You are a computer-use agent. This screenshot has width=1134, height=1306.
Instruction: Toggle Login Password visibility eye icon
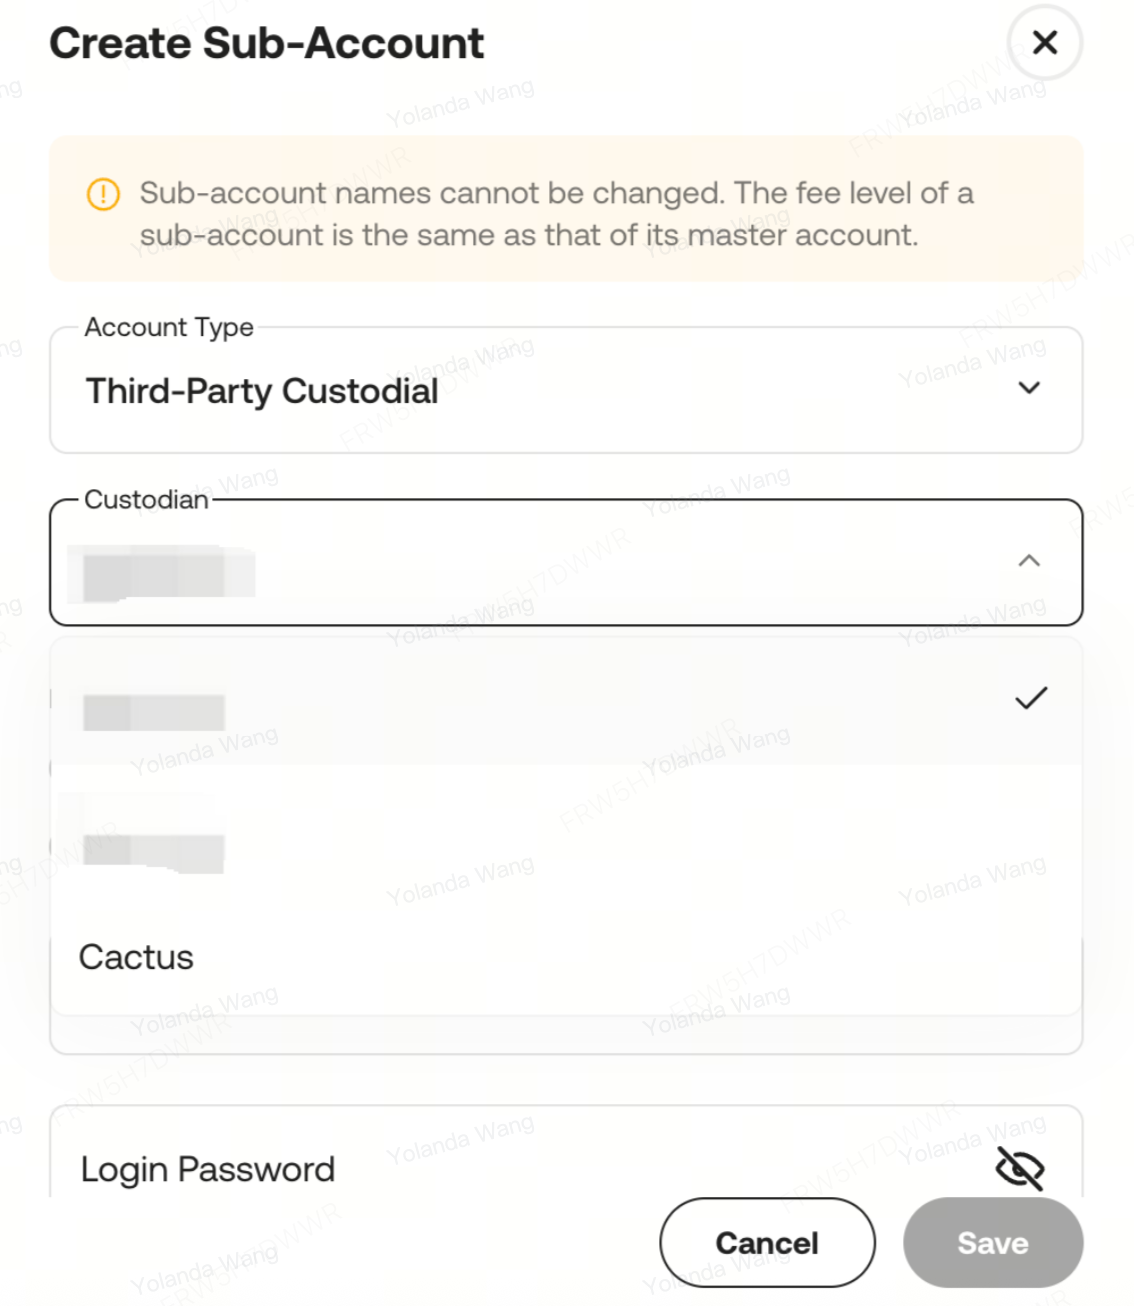tap(1019, 1168)
